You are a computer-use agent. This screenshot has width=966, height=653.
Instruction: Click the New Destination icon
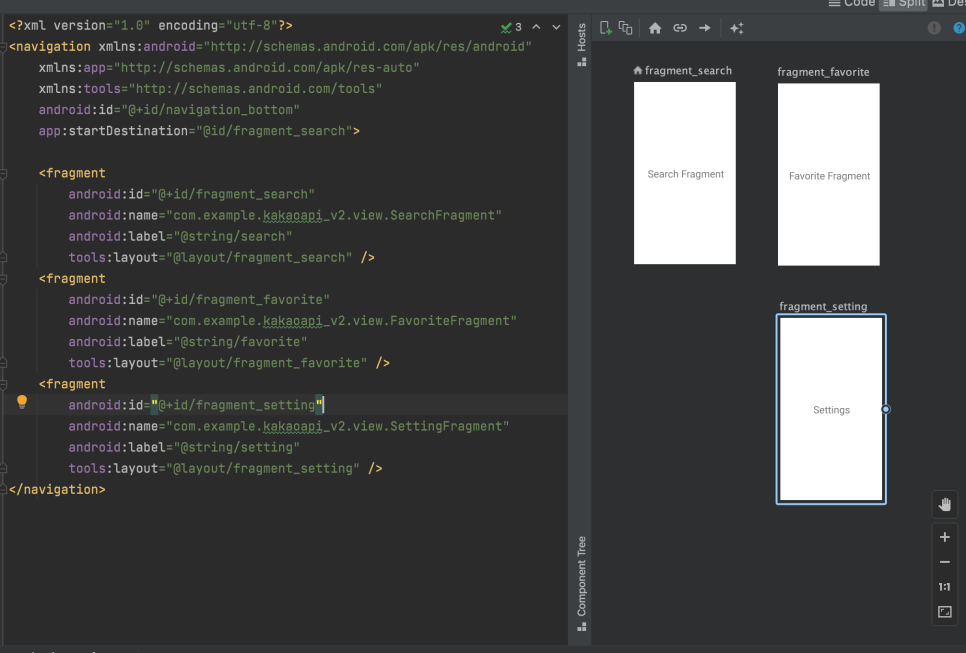[x=606, y=28]
